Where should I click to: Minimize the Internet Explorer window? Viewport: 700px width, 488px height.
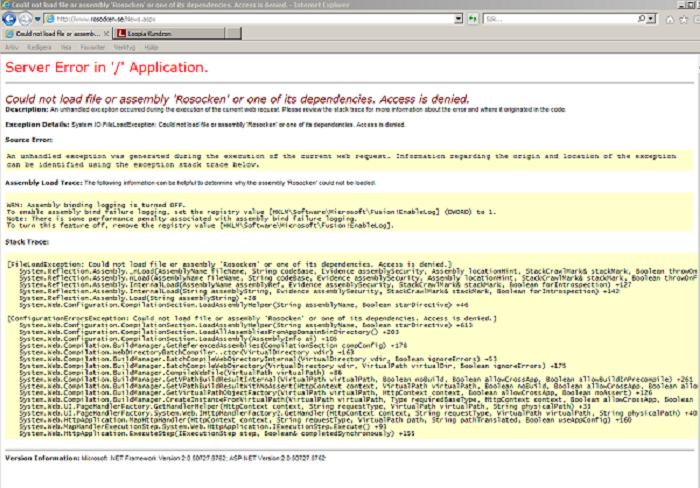pos(681,5)
